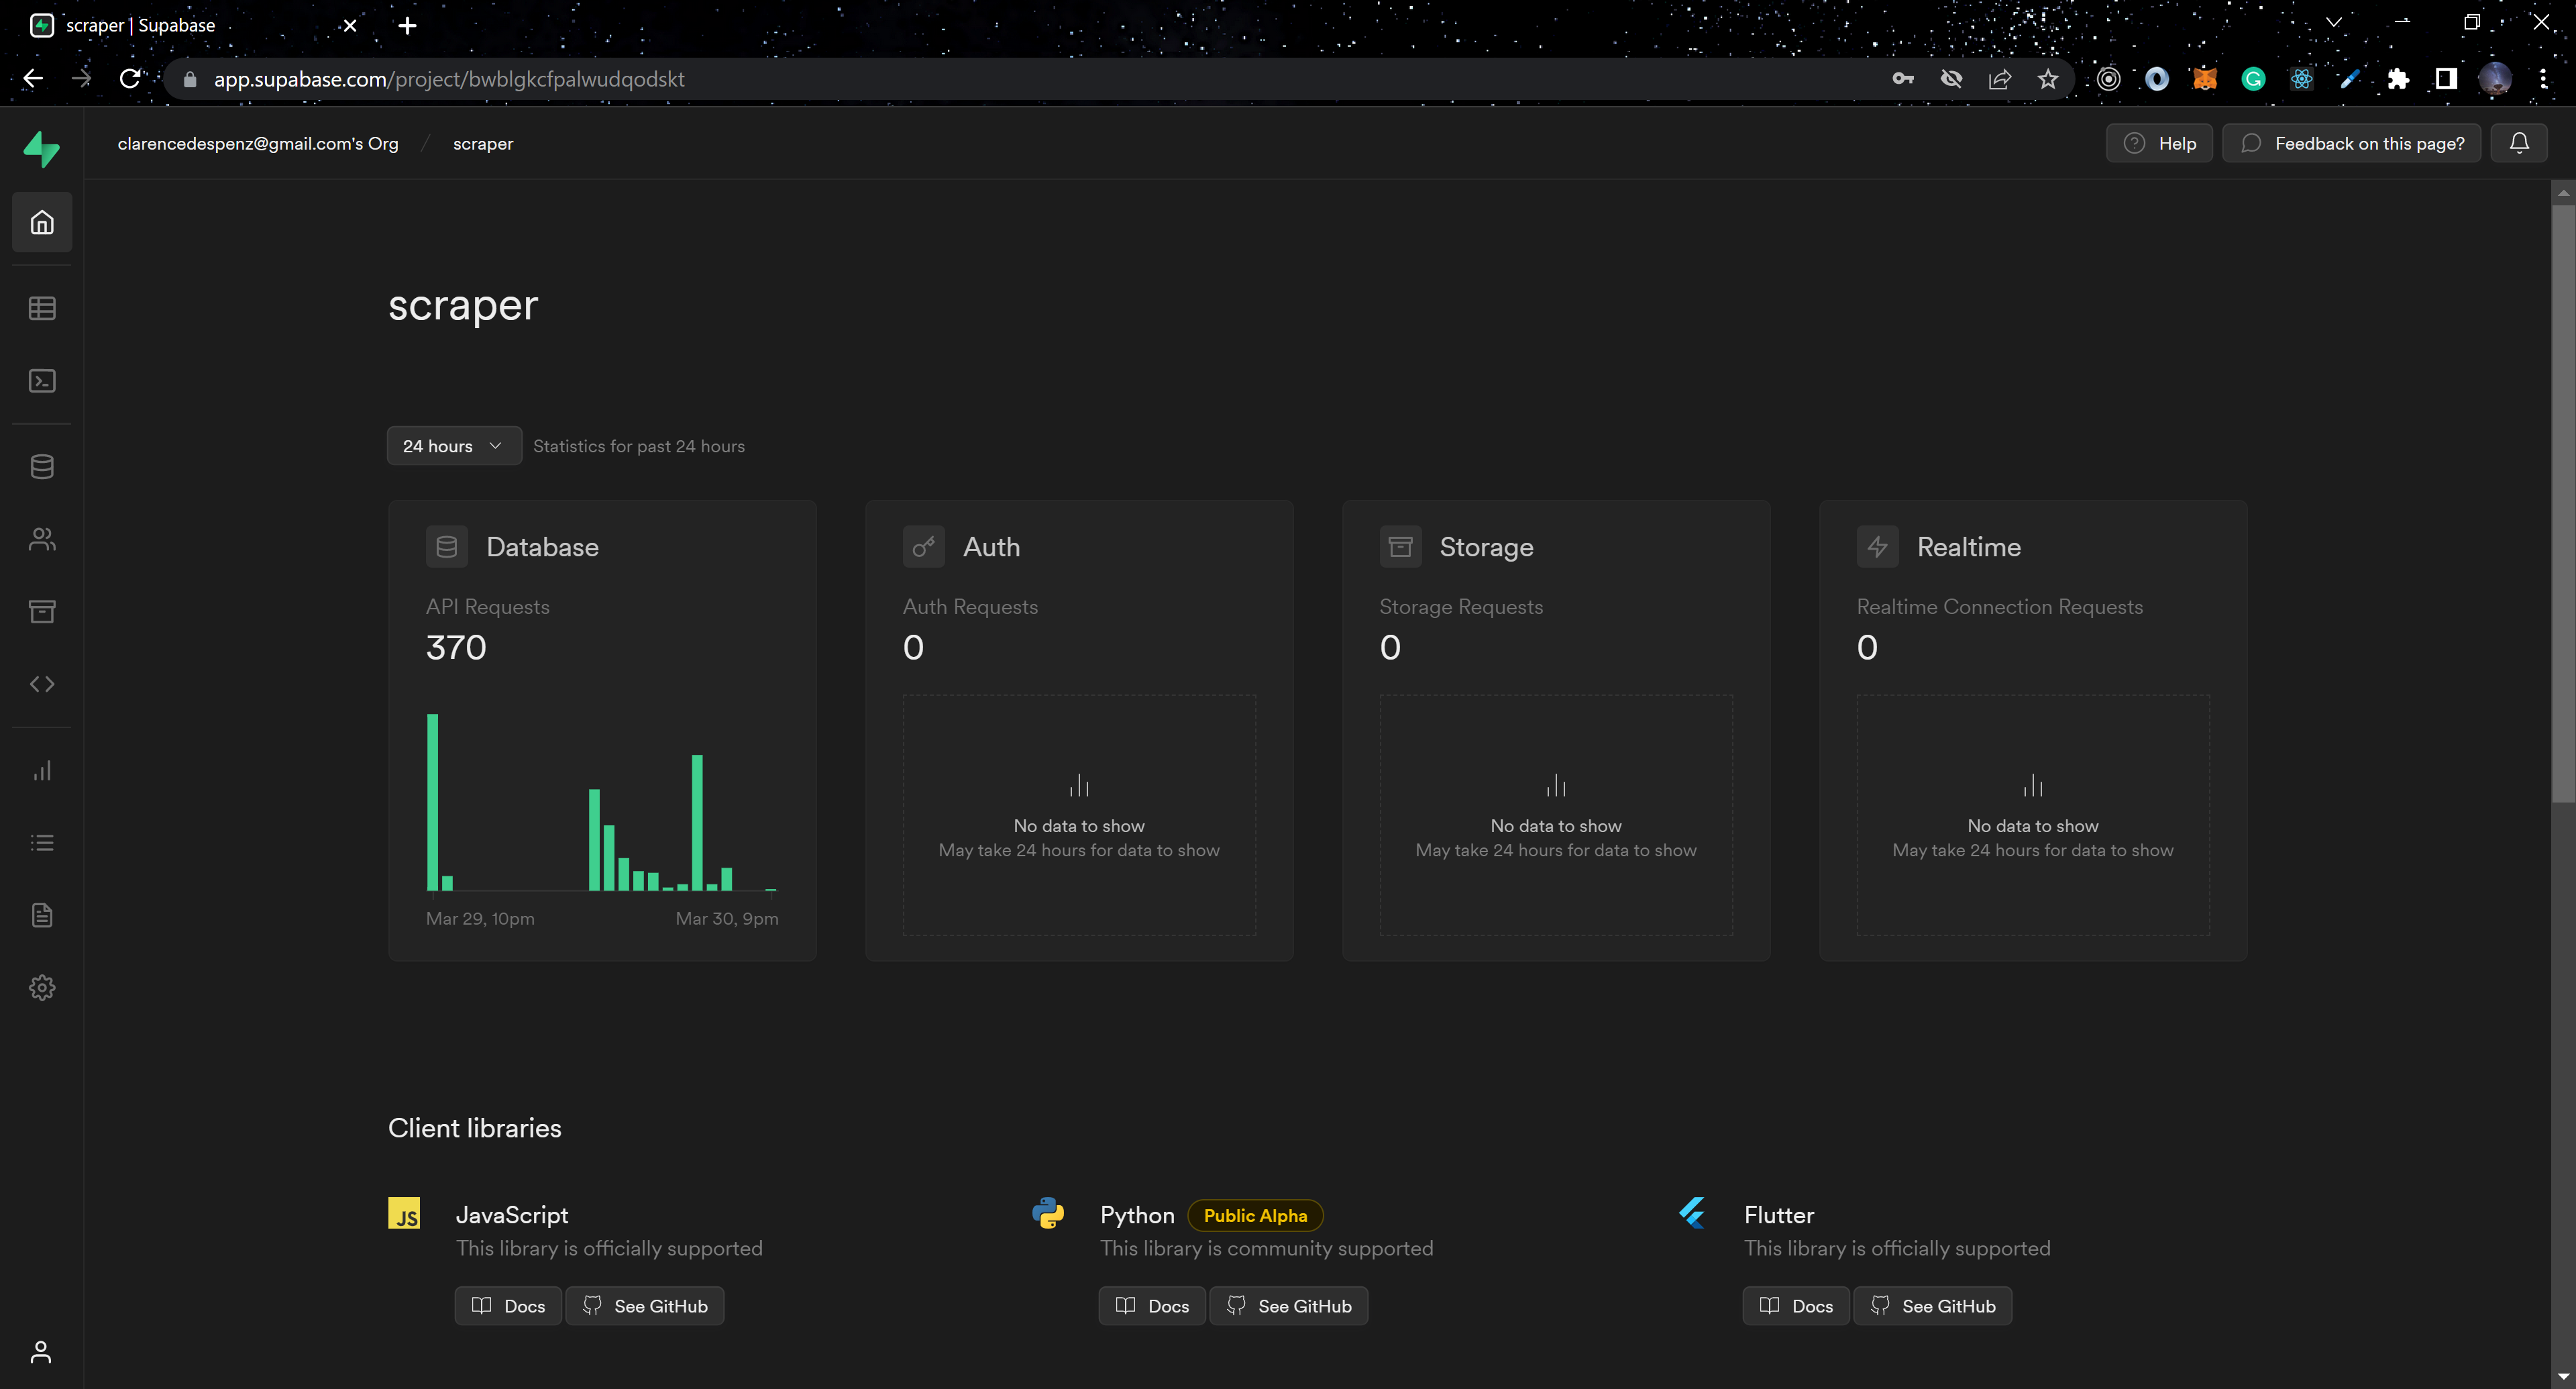
Task: Open Edge Functions code brackets icon
Action: (42, 684)
